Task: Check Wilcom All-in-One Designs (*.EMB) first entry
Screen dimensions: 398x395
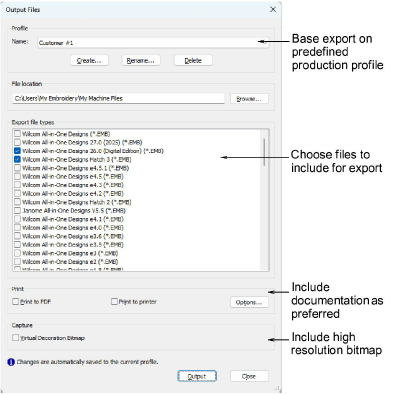Action: 17,134
